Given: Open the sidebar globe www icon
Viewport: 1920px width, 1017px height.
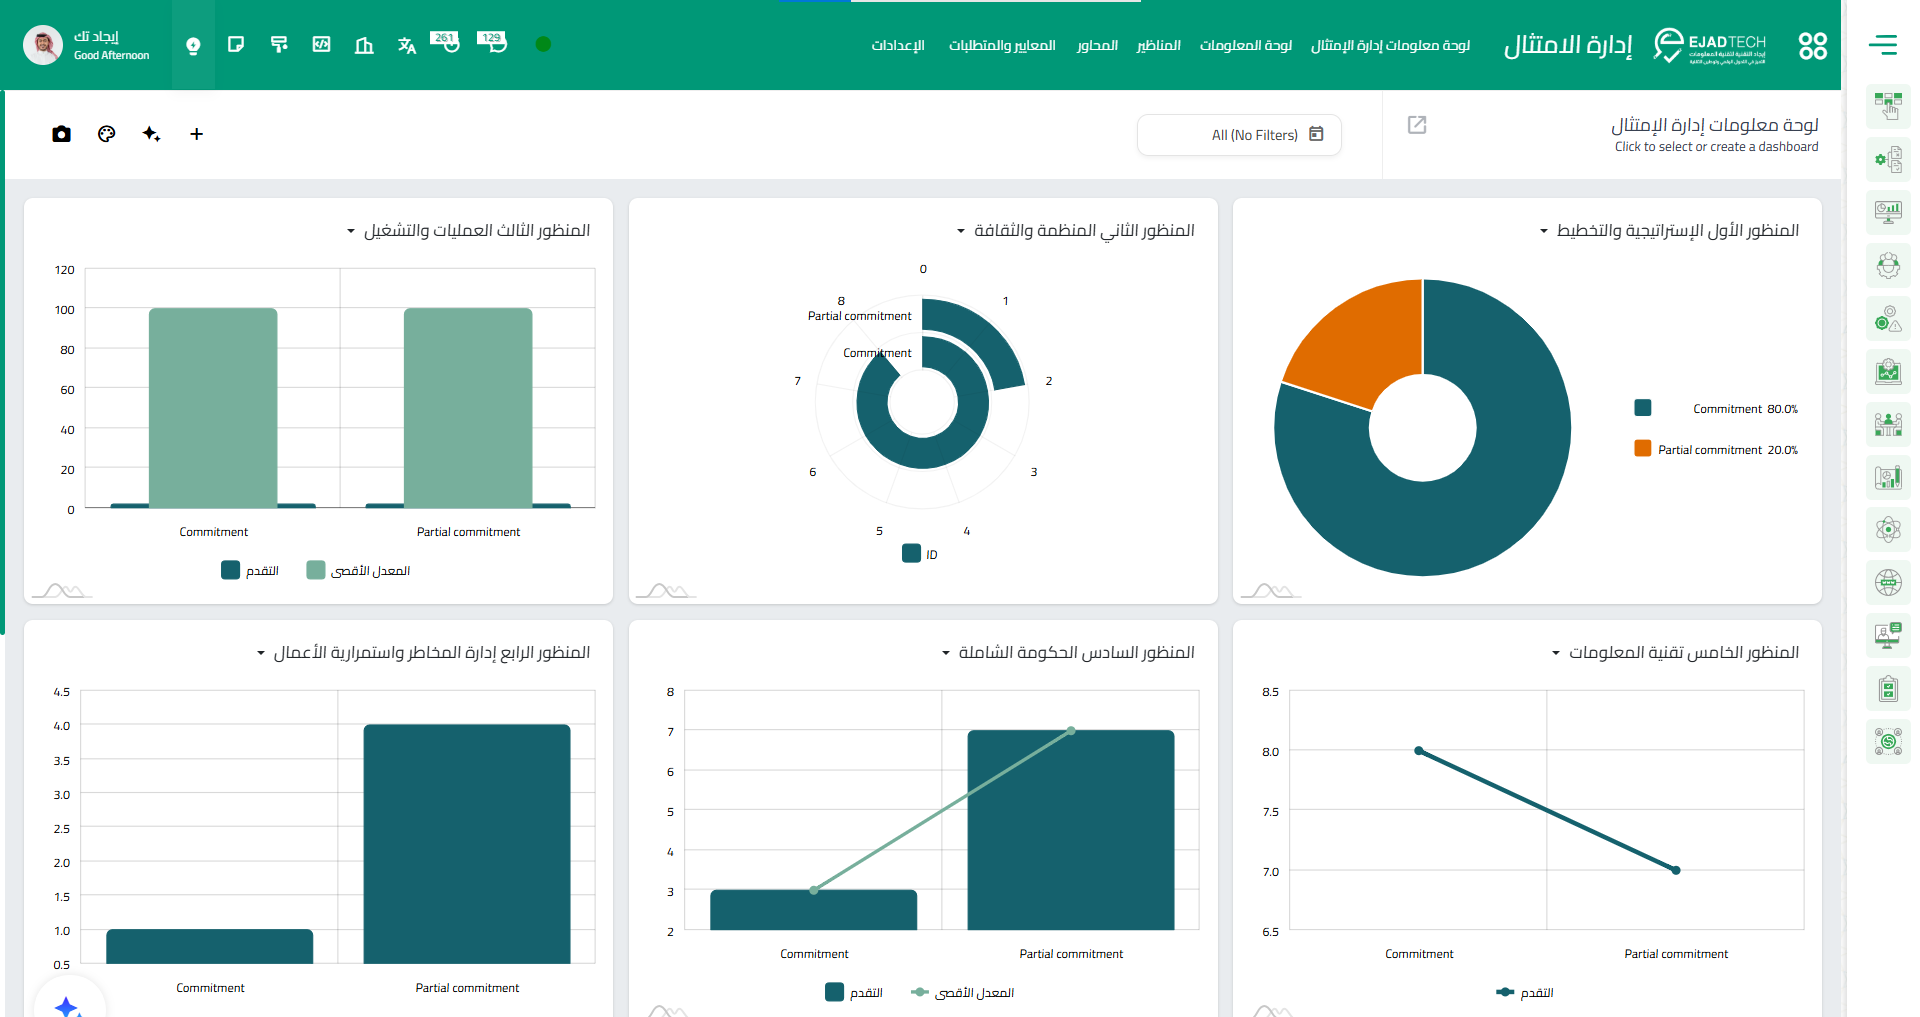Looking at the screenshot, I should coord(1888,583).
